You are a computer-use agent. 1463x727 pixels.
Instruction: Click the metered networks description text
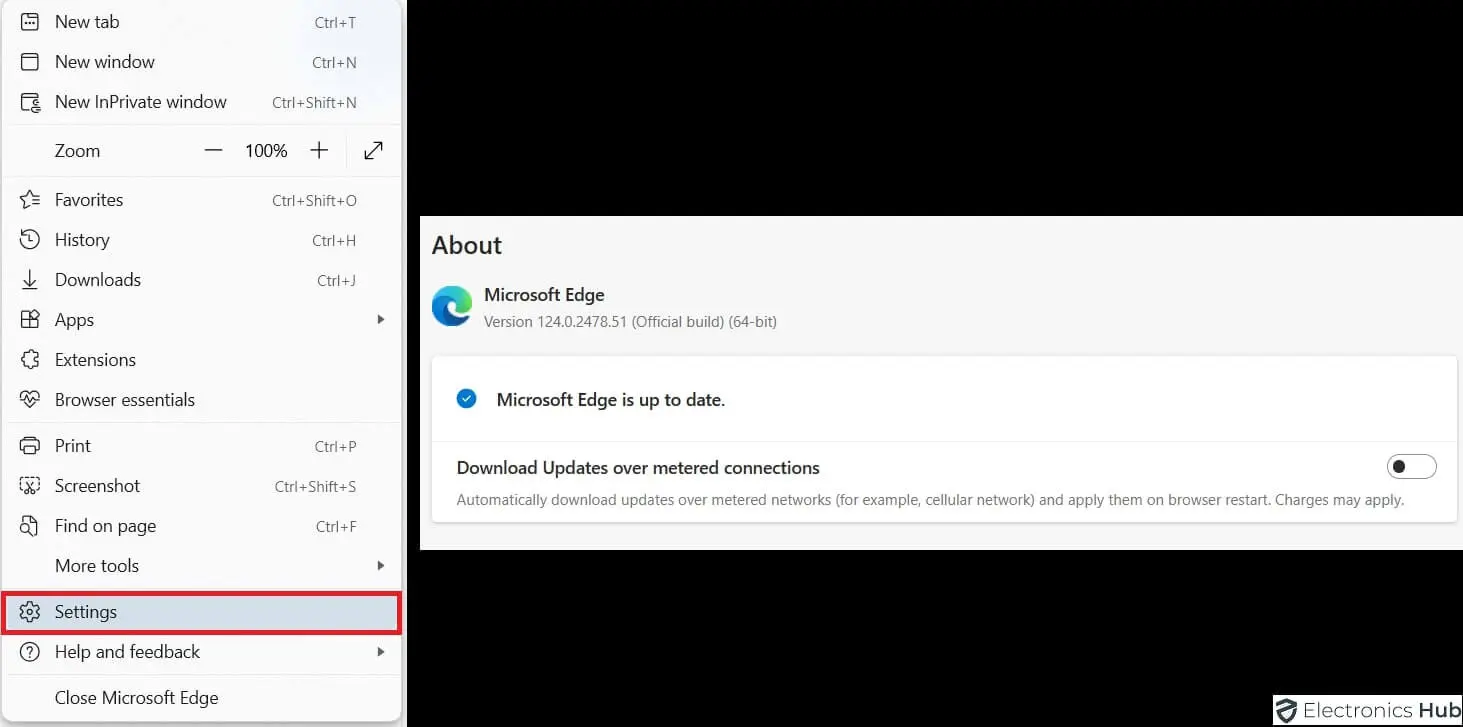click(x=930, y=499)
